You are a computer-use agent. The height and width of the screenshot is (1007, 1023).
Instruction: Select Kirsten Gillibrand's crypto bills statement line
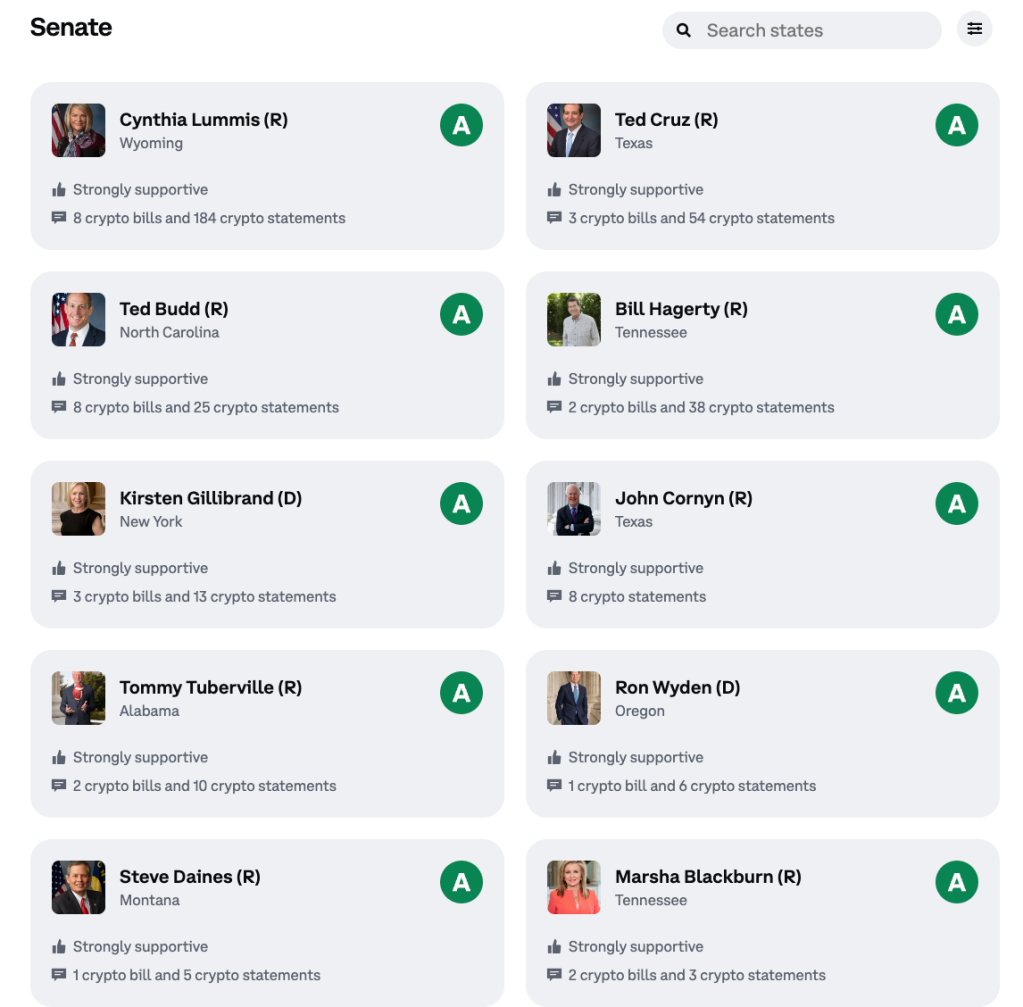[204, 596]
